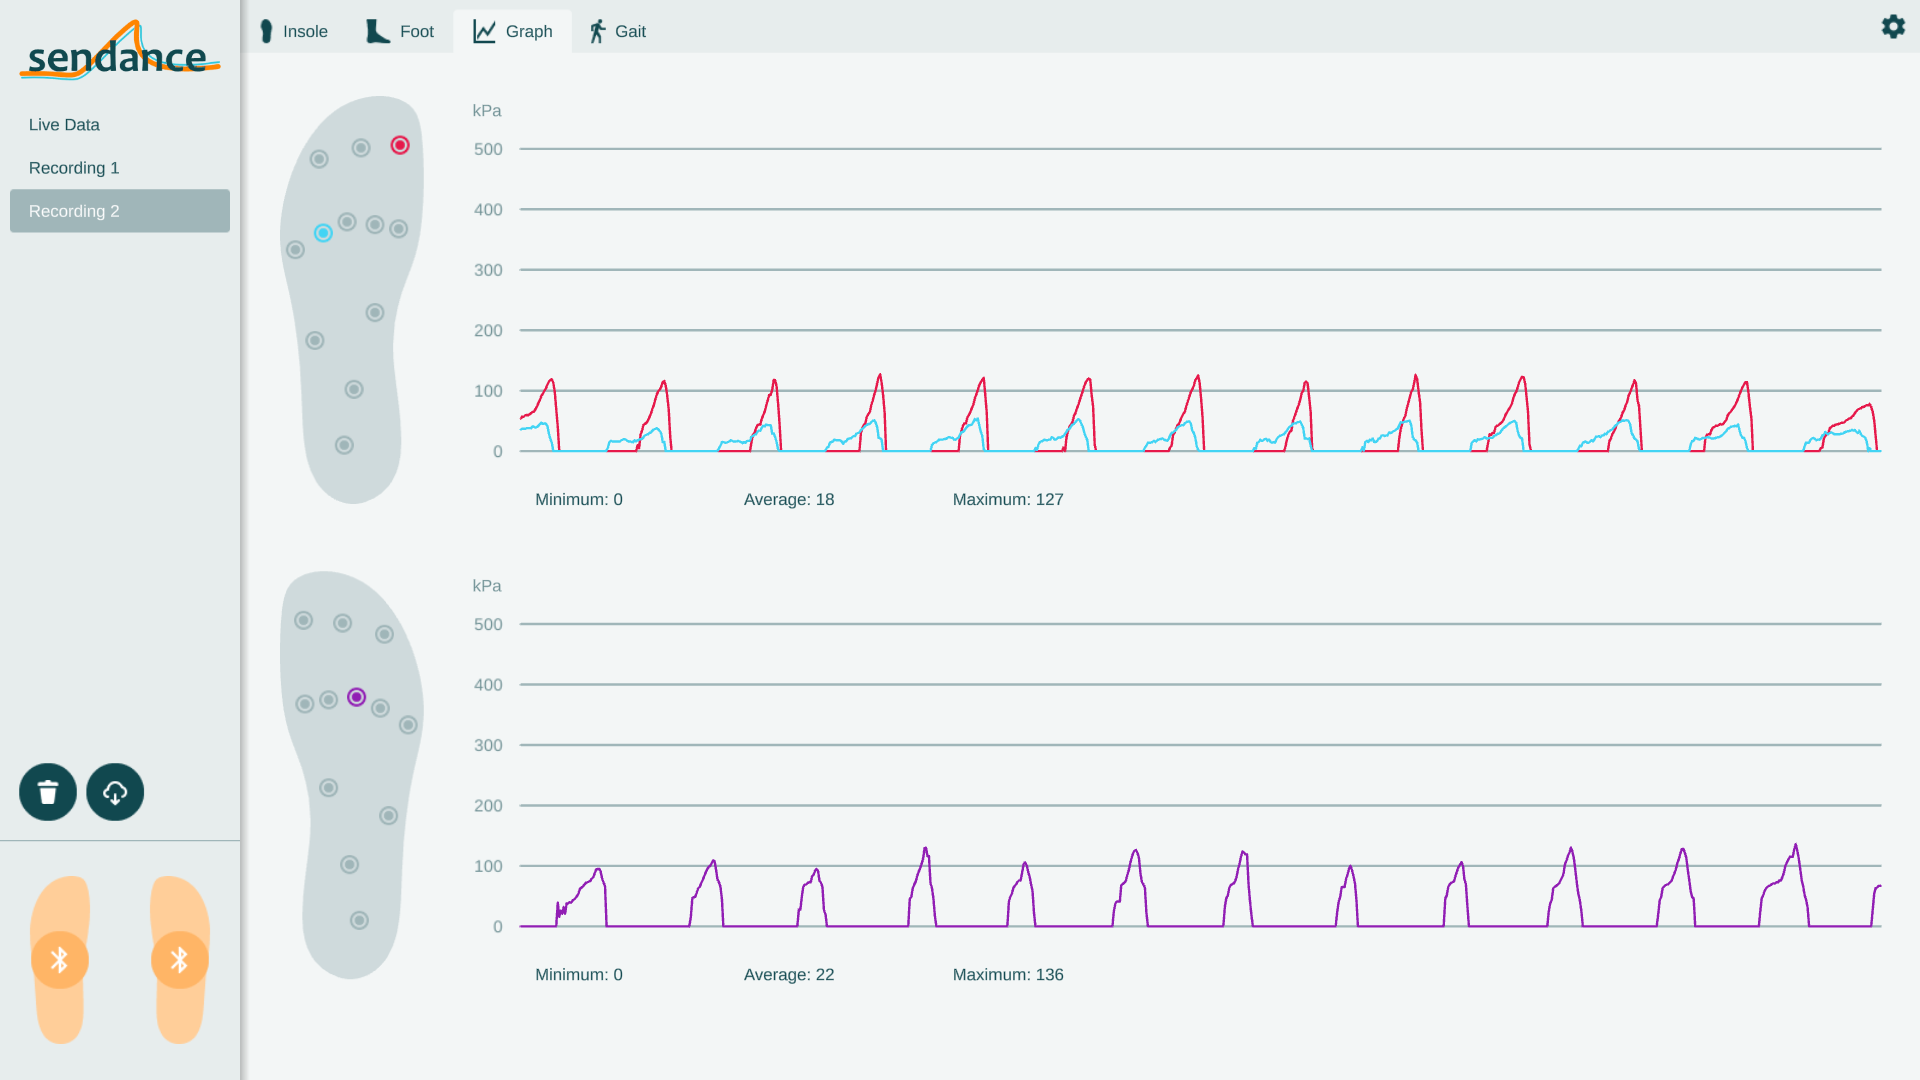The width and height of the screenshot is (1920, 1080).
Task: Select the arch sensor on top insole
Action: (375, 313)
